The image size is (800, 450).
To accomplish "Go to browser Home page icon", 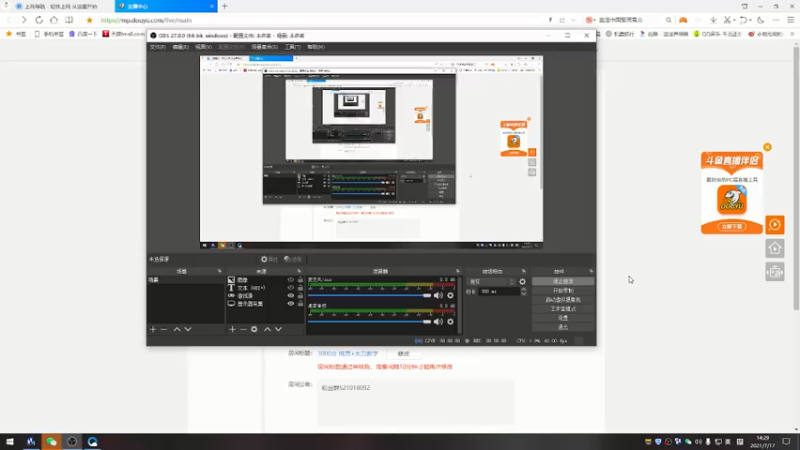I will point(54,20).
